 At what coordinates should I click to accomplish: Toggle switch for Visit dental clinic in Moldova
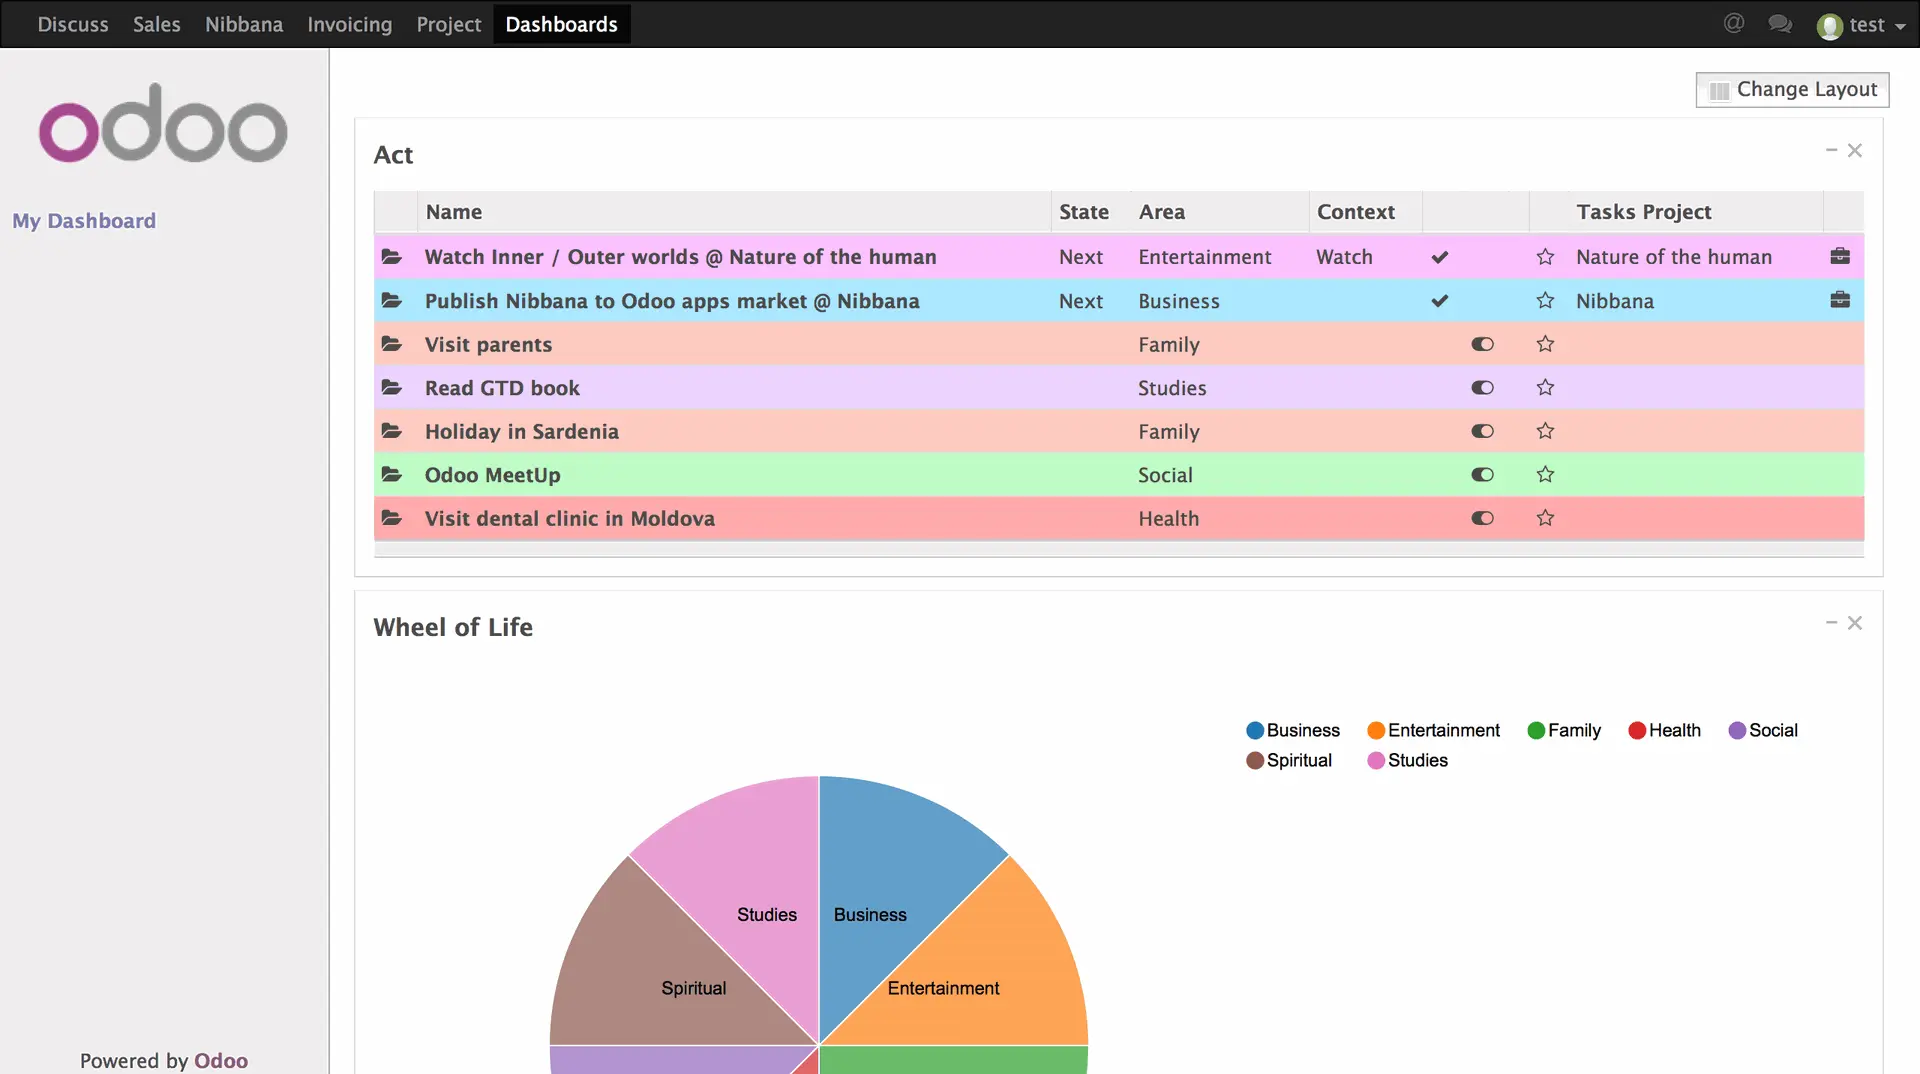click(1482, 519)
